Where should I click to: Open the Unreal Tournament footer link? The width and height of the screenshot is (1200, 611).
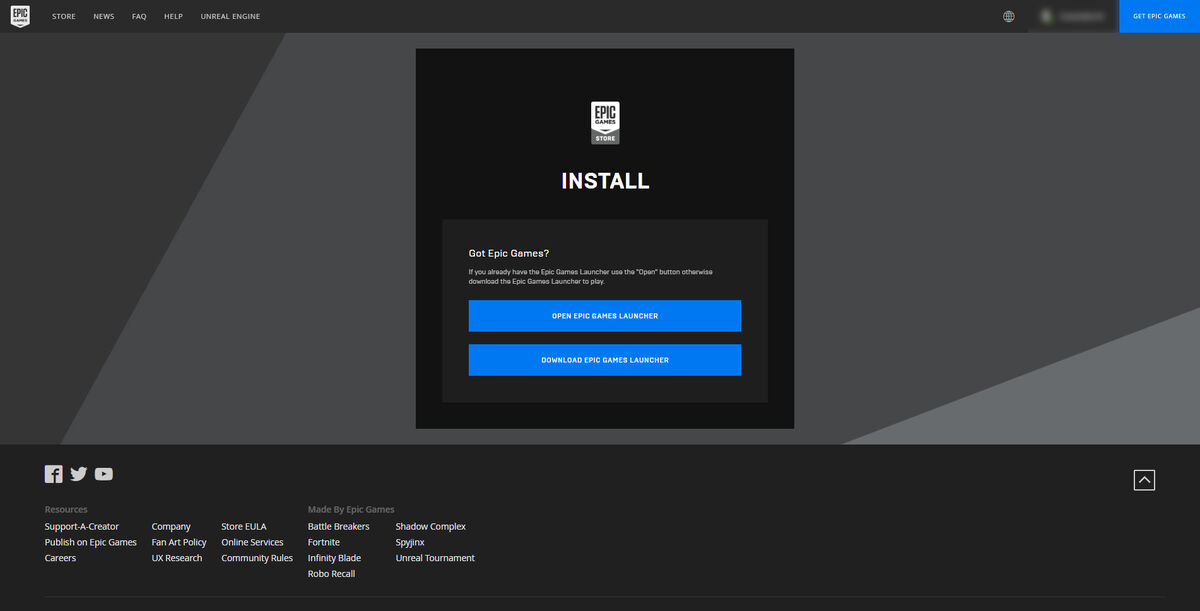[435, 558]
